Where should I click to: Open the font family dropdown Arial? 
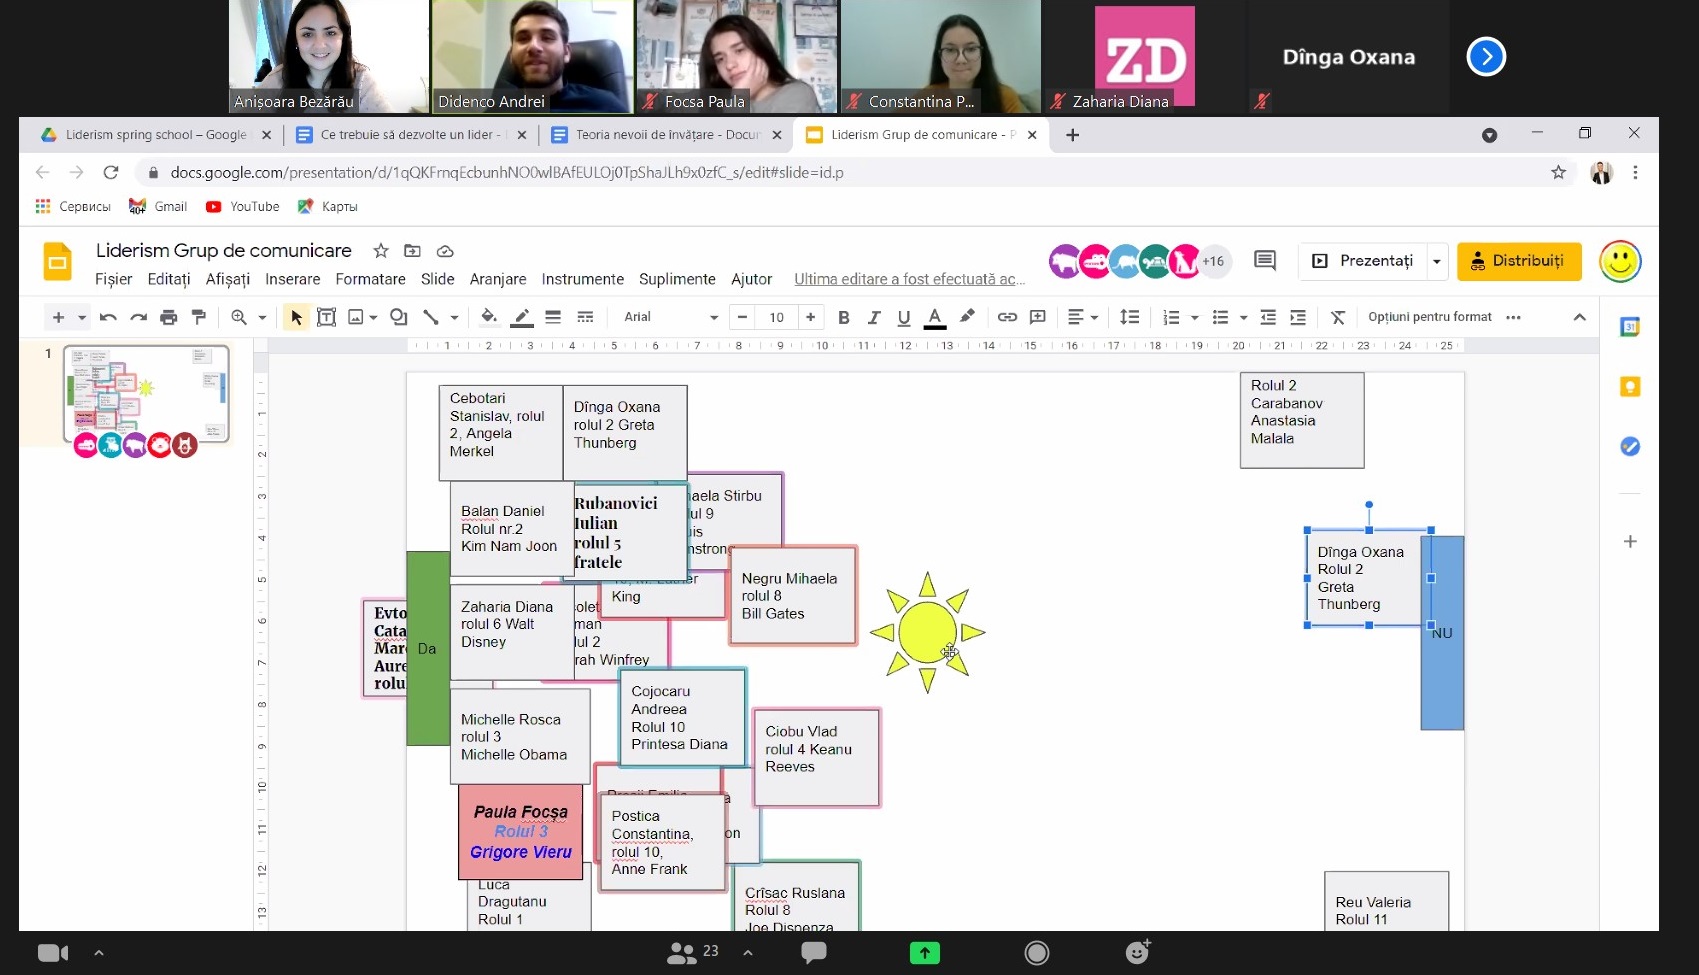pos(670,317)
